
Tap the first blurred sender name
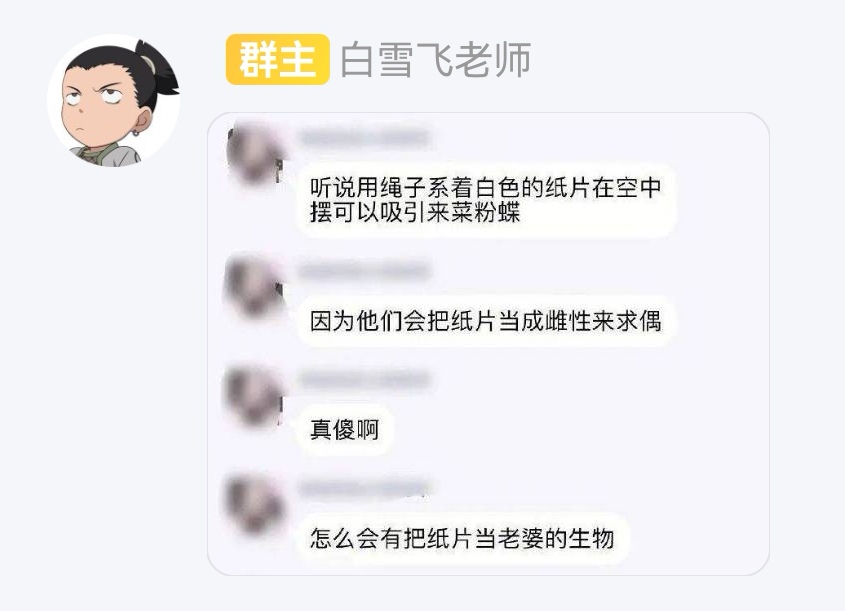(x=365, y=138)
